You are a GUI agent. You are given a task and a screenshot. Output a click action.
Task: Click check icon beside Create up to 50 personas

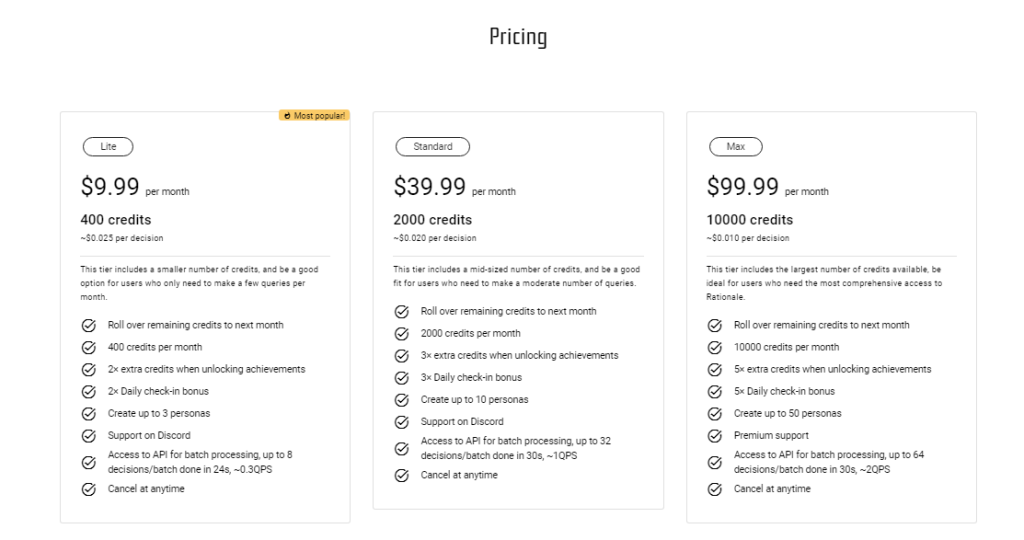(714, 414)
